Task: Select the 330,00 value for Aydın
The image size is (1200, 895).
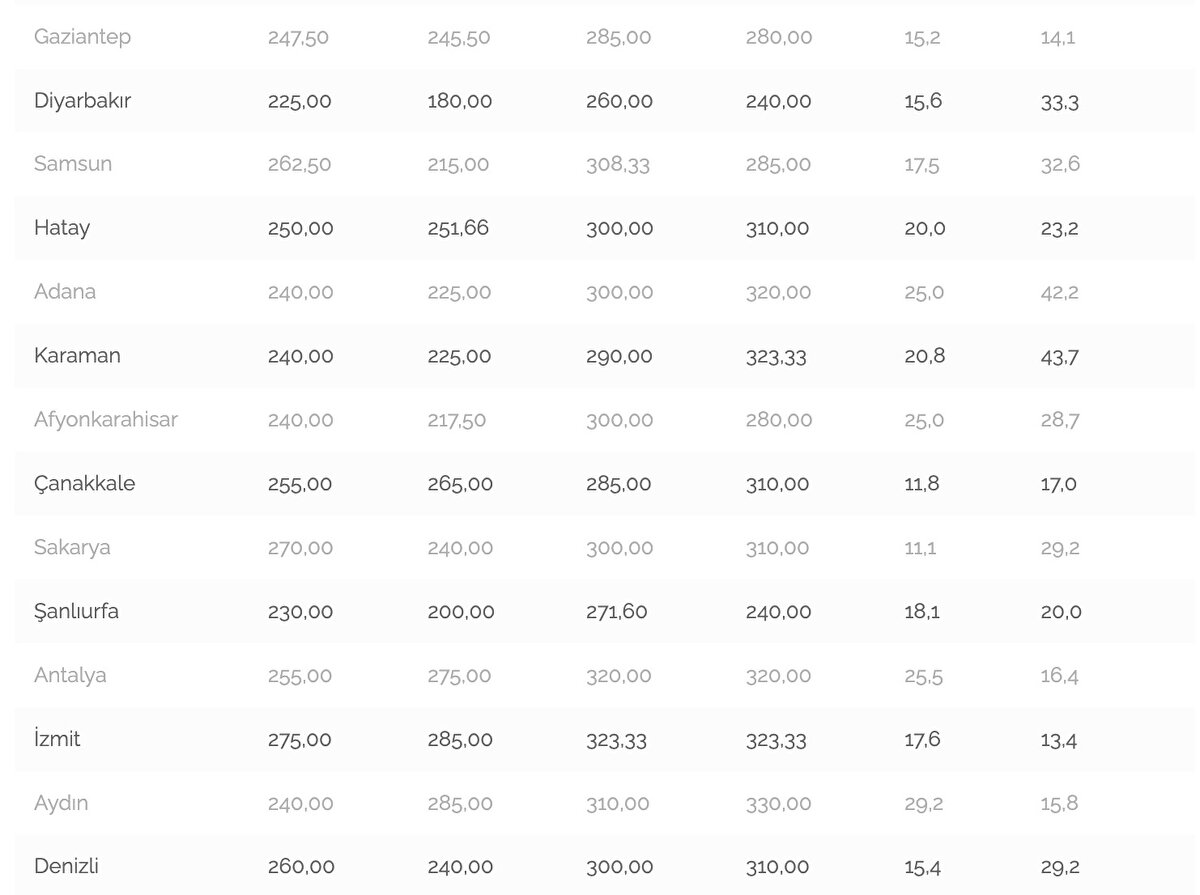Action: point(778,803)
